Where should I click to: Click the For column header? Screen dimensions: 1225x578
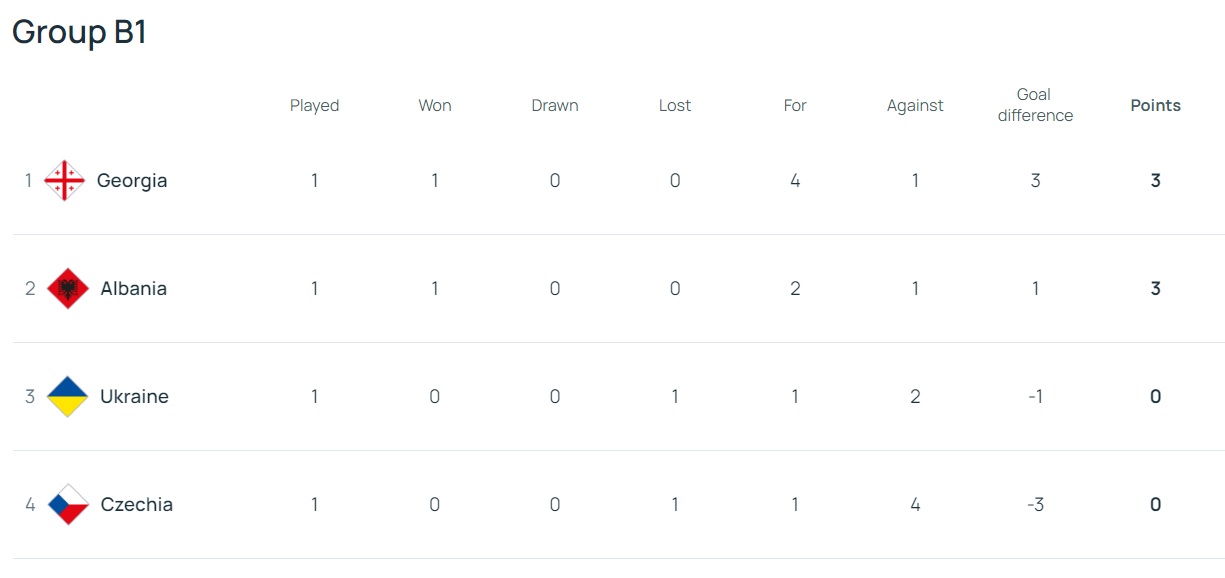tap(795, 105)
